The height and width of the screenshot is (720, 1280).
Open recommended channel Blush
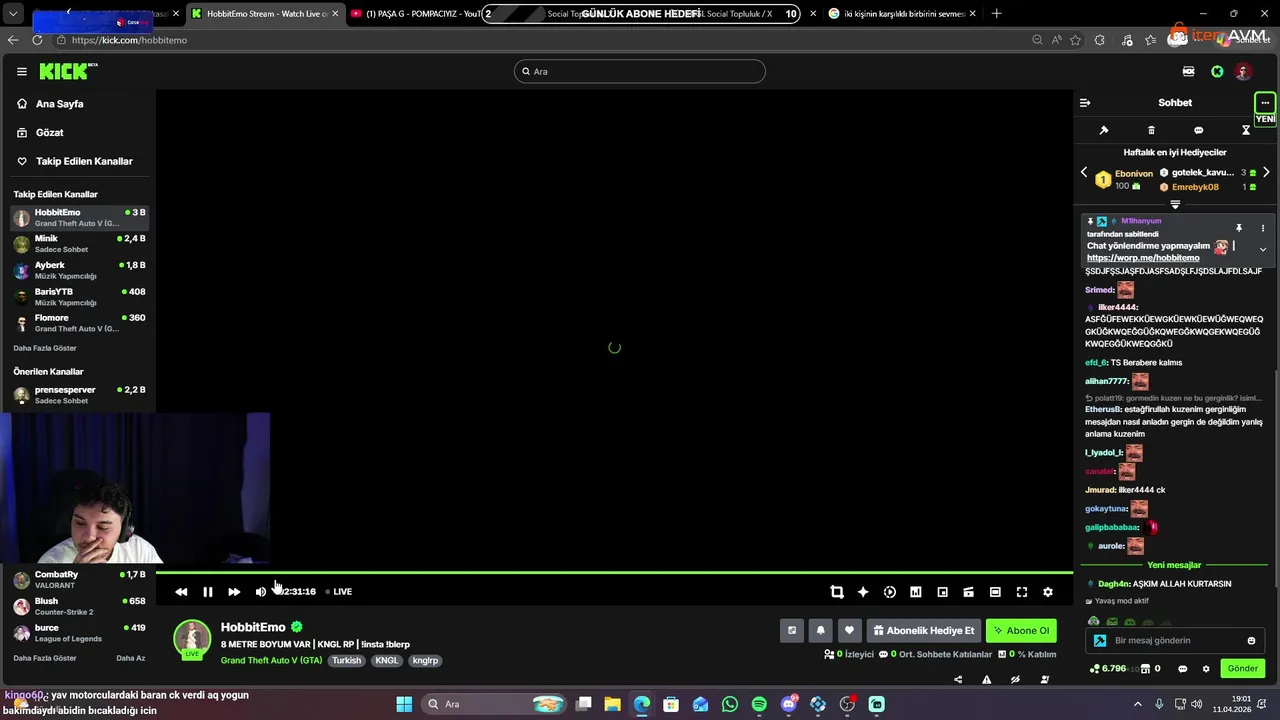(x=80, y=606)
